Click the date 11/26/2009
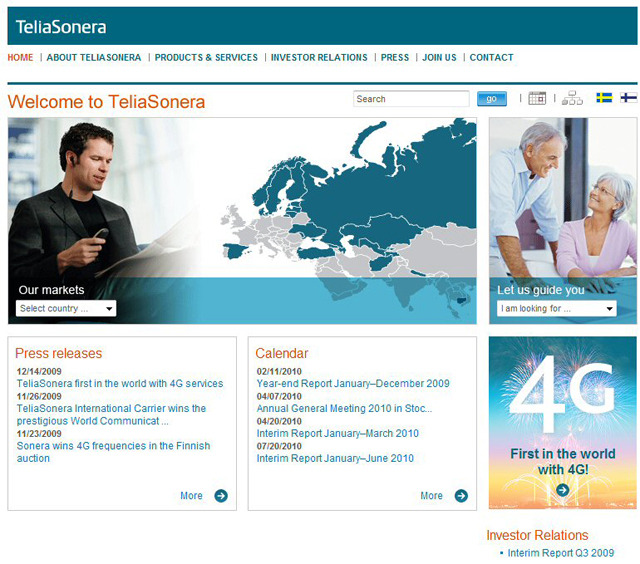The height and width of the screenshot is (564, 640). click(x=39, y=396)
